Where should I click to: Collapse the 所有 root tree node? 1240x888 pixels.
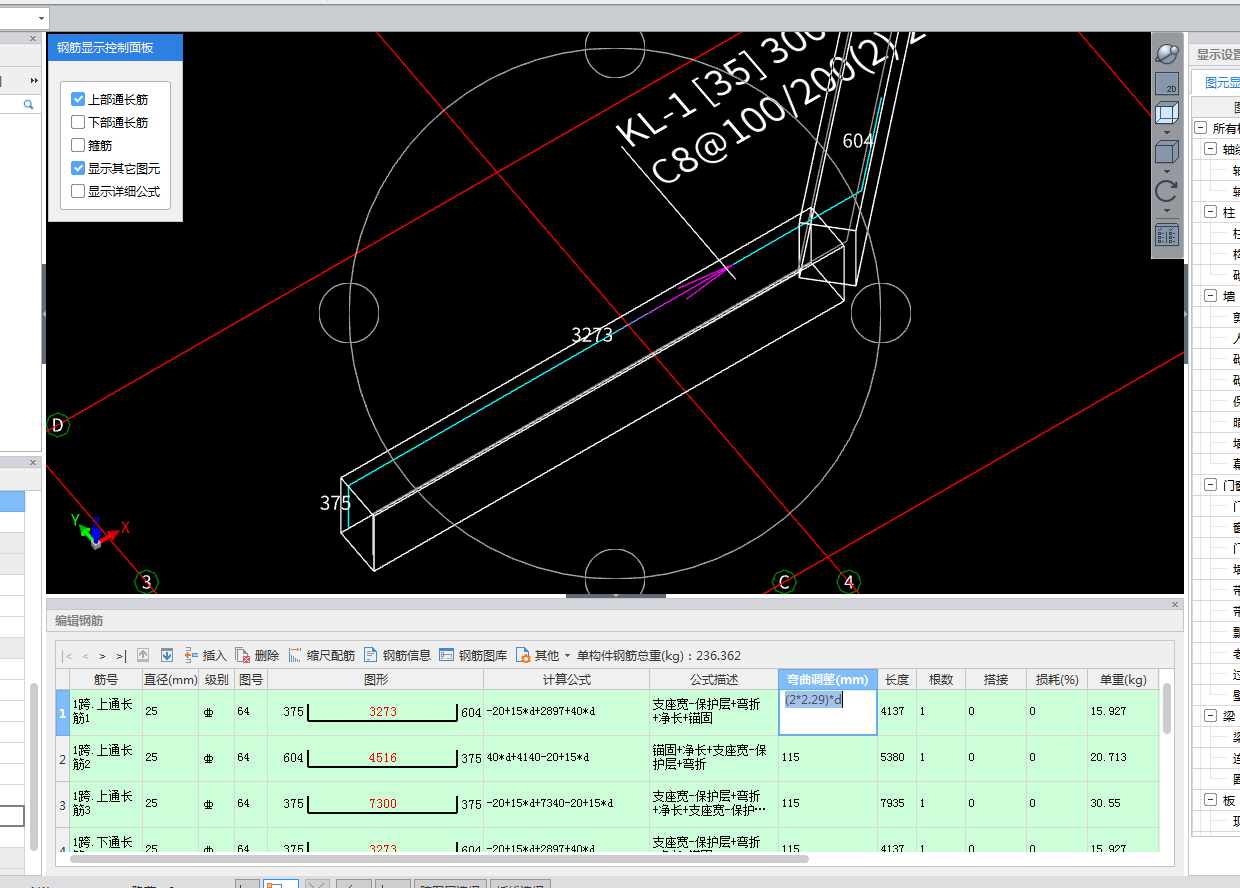tap(1200, 128)
